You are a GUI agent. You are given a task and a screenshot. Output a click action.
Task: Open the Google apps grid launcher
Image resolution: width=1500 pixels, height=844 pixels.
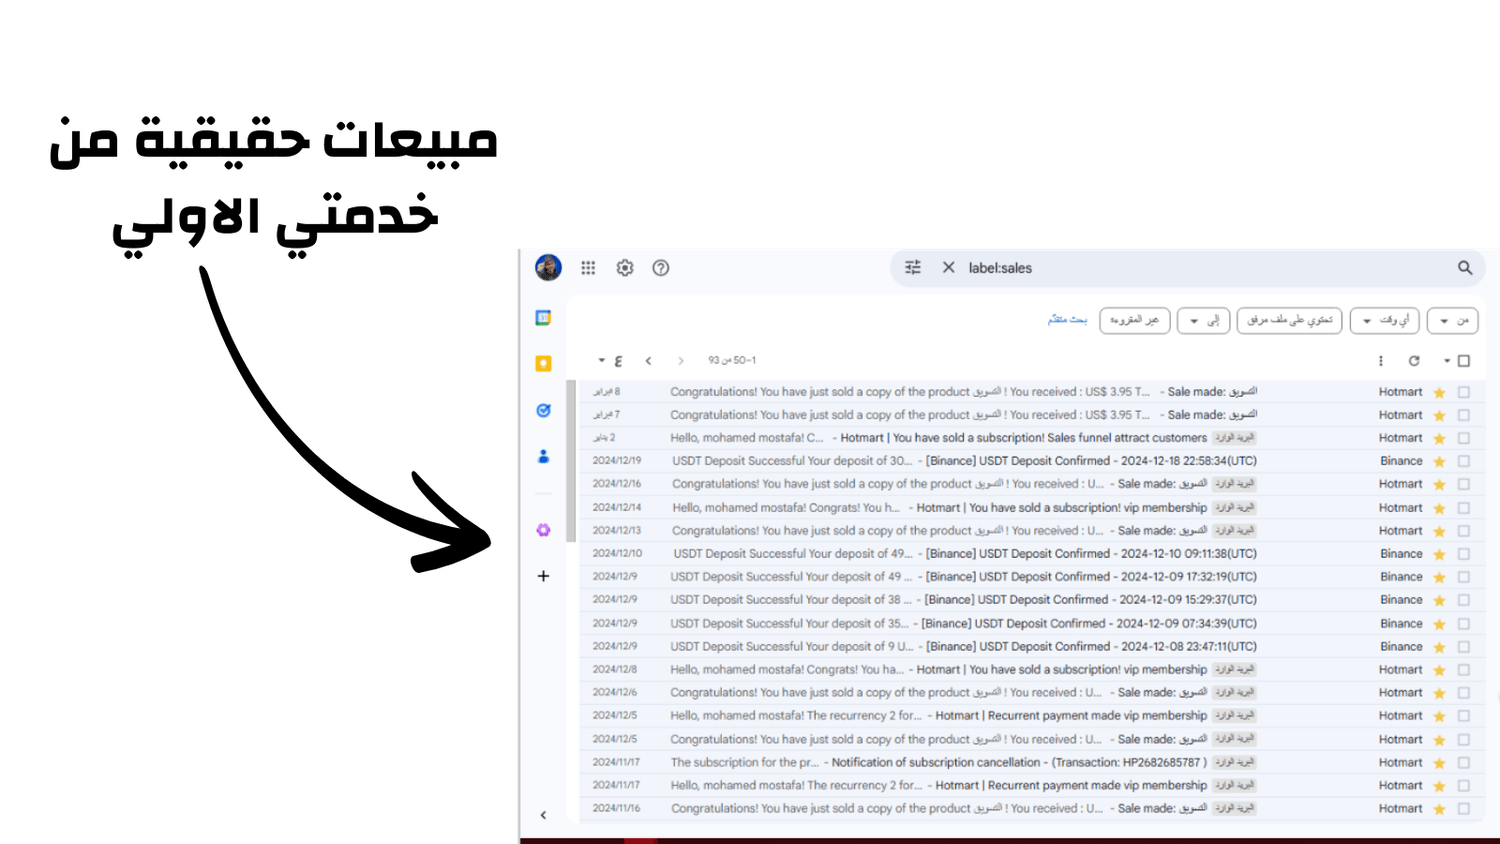[588, 268]
